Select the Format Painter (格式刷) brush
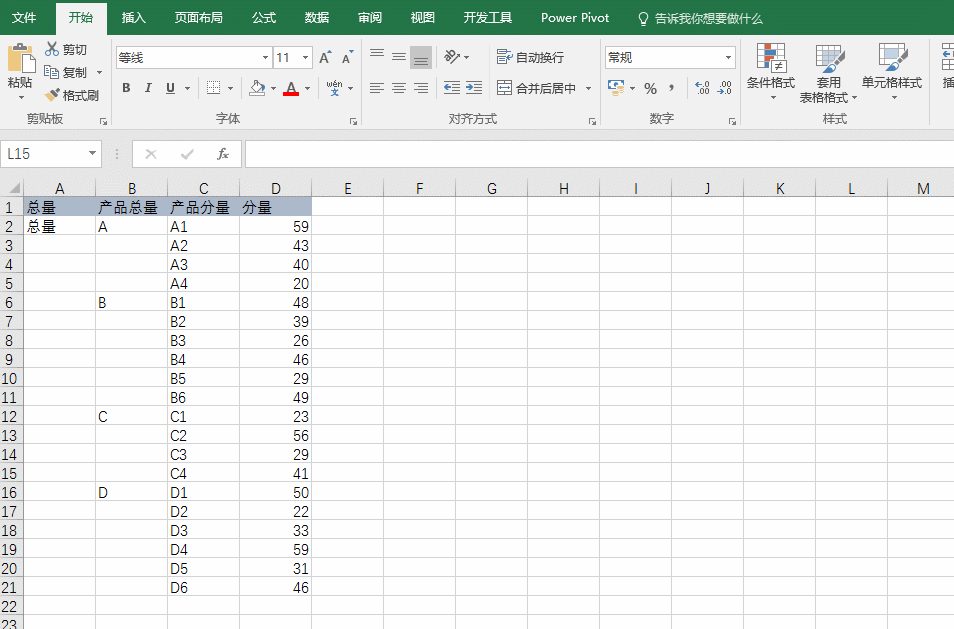This screenshot has height=629, width=954. pos(53,96)
